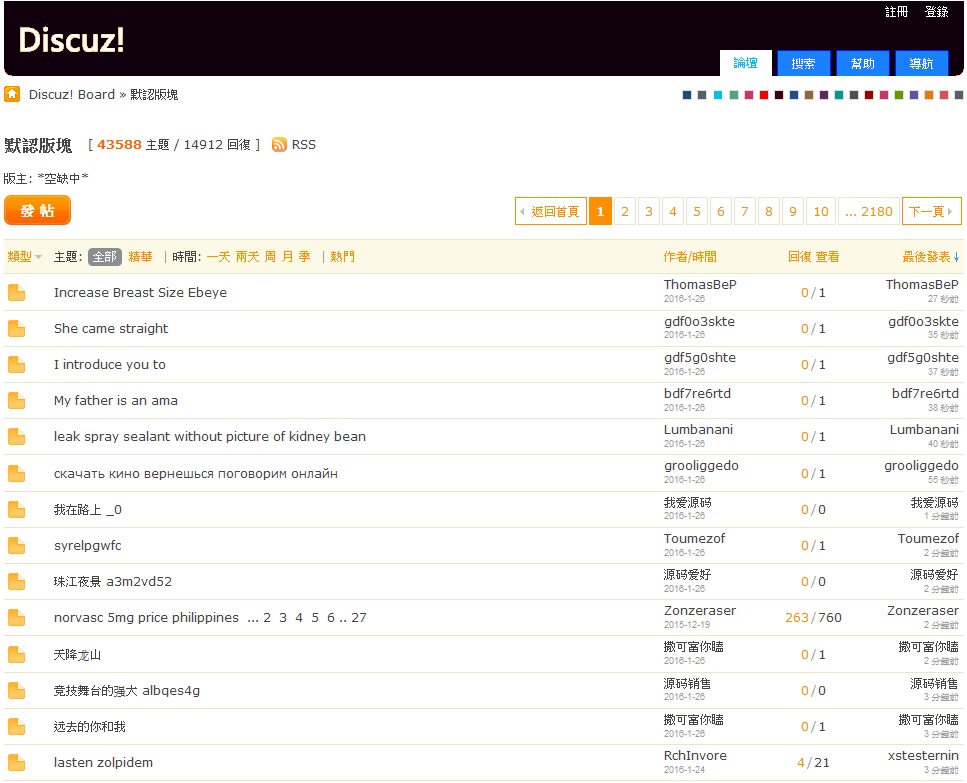
Task: Click folder icon beside "скачать кино" thread
Action: pyautogui.click(x=17, y=473)
